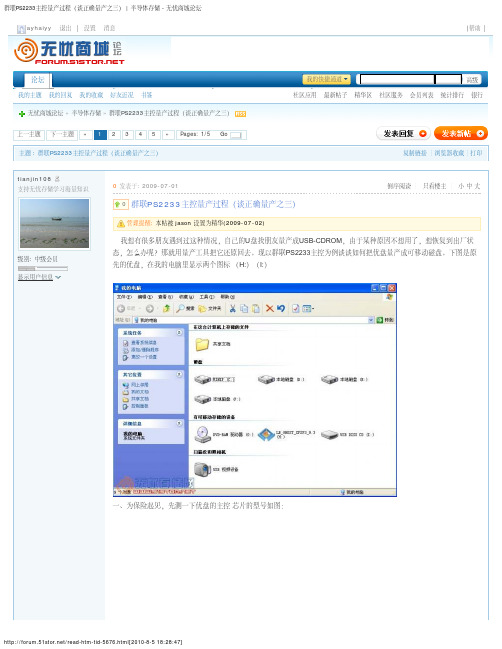Viewport: 502px width, 649px height.
Task: Go to 上一主题 previous topic
Action: 29,134
